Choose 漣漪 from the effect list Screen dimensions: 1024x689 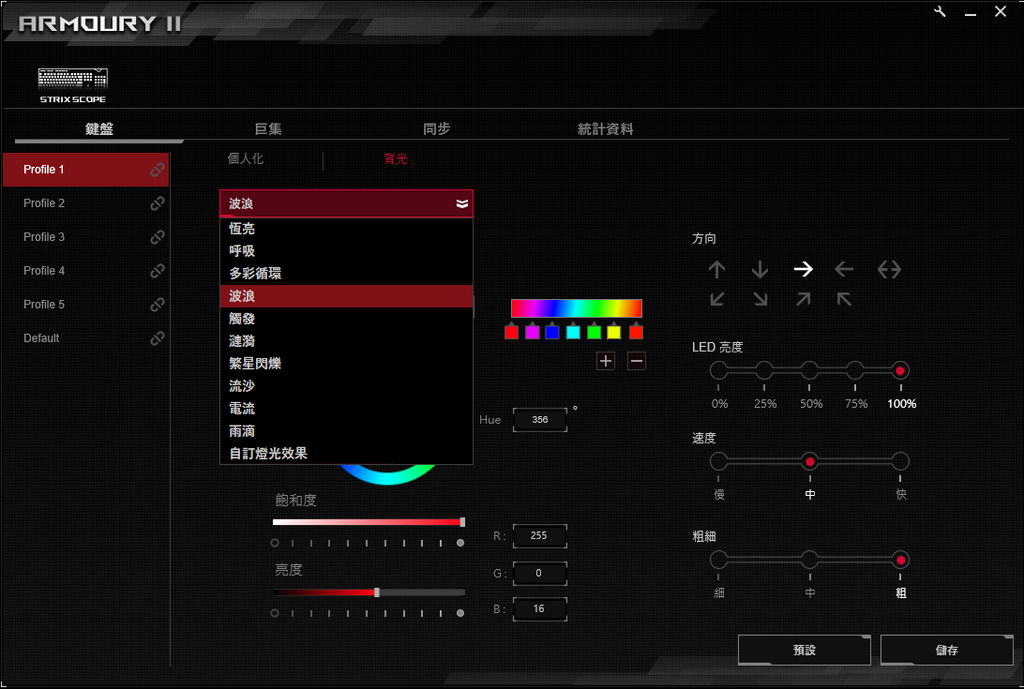tap(346, 341)
